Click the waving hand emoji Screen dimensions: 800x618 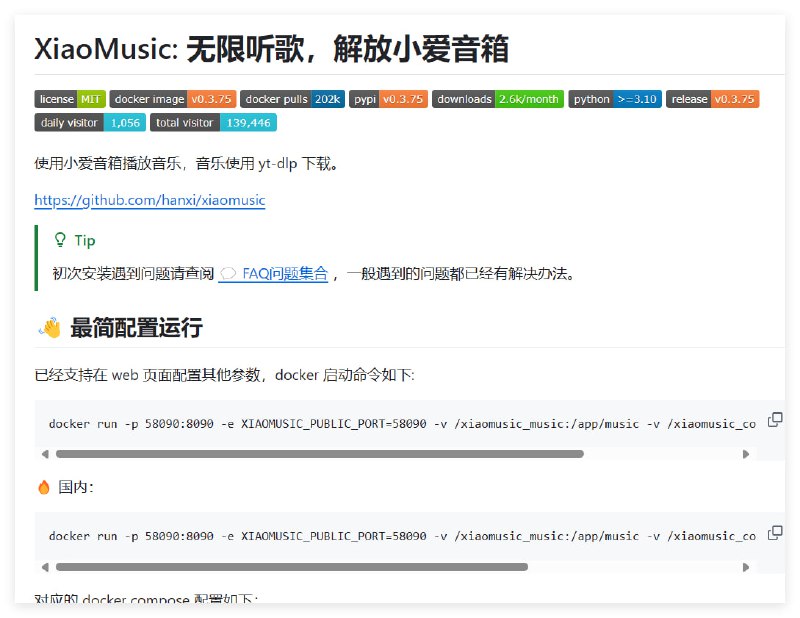50,328
